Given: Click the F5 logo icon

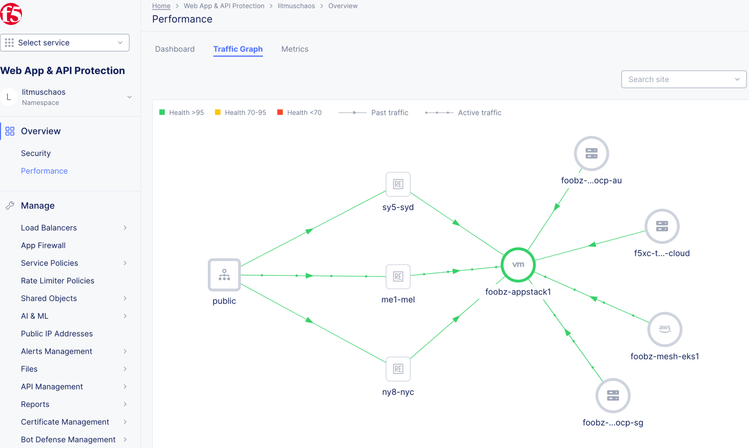Looking at the screenshot, I should [14, 14].
